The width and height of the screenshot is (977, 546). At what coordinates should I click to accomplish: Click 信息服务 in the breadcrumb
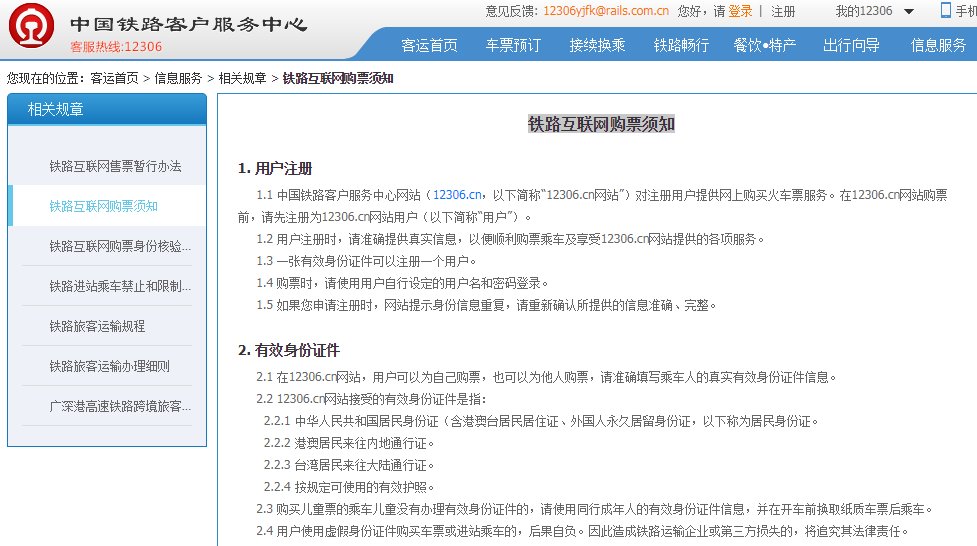pyautogui.click(x=178, y=78)
